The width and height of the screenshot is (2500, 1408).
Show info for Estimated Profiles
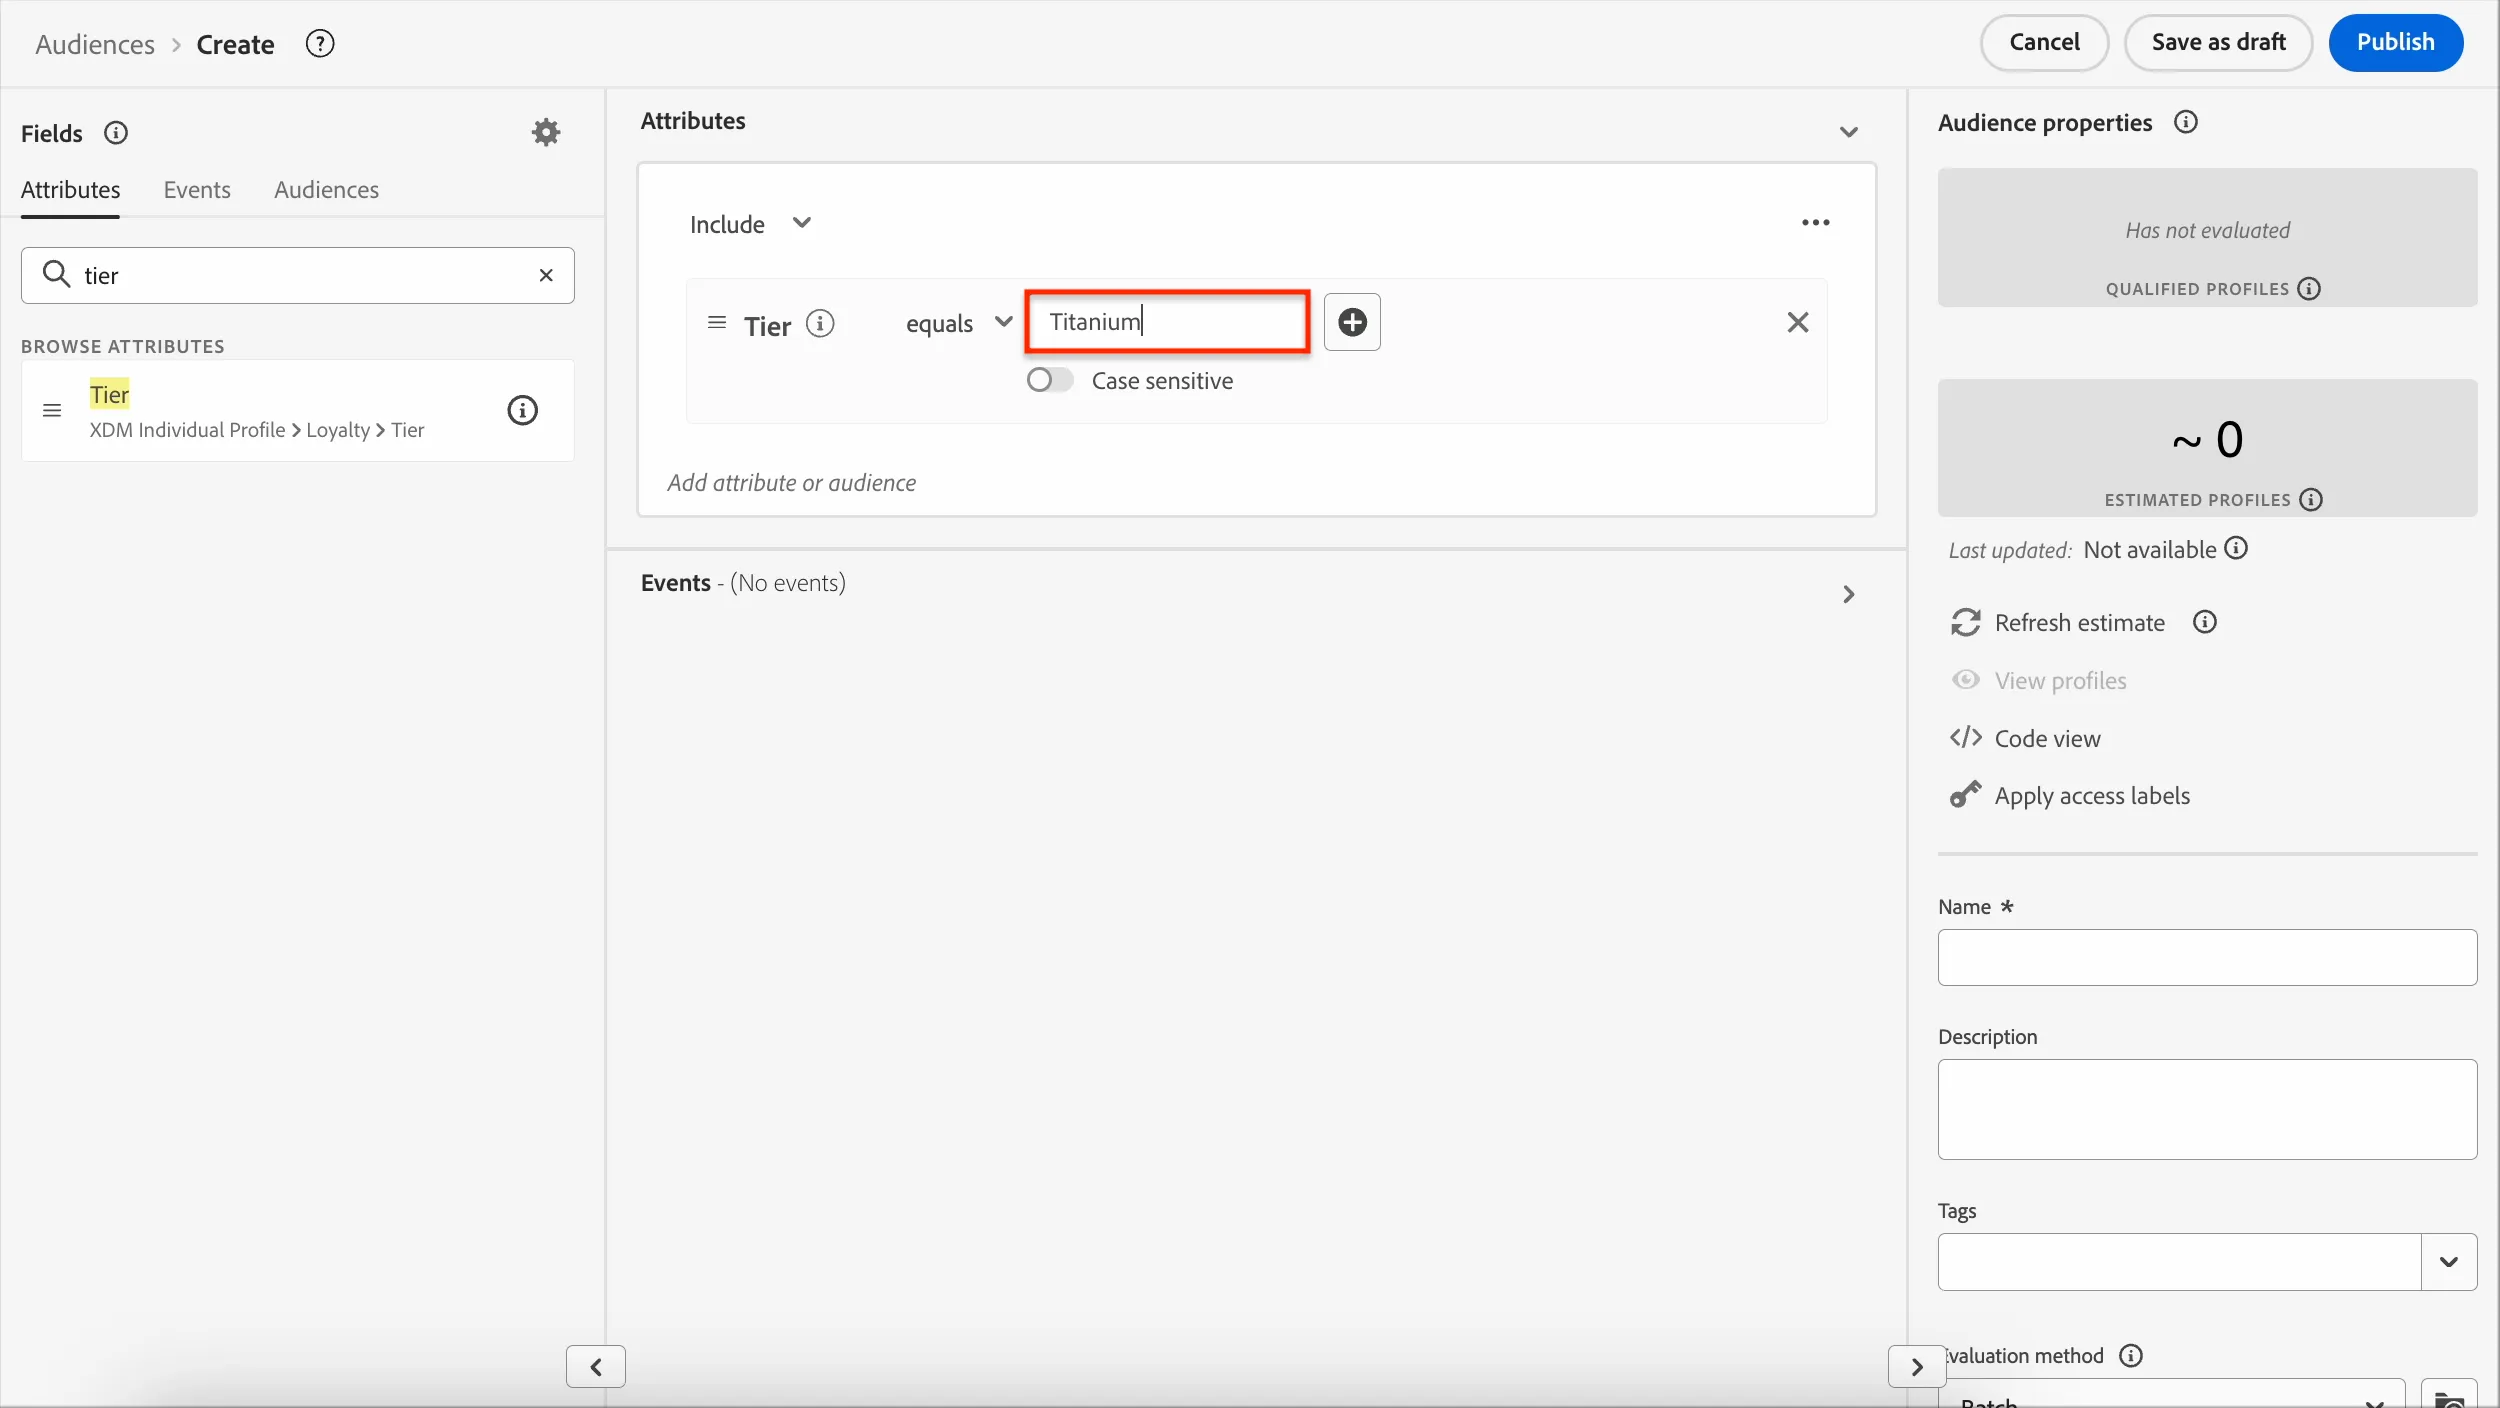click(x=2311, y=500)
